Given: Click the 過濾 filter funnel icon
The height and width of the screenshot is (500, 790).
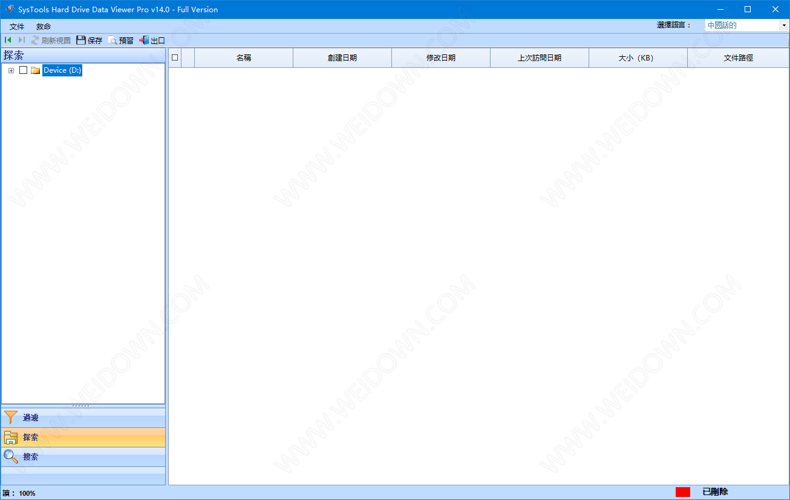Looking at the screenshot, I should [x=11, y=417].
